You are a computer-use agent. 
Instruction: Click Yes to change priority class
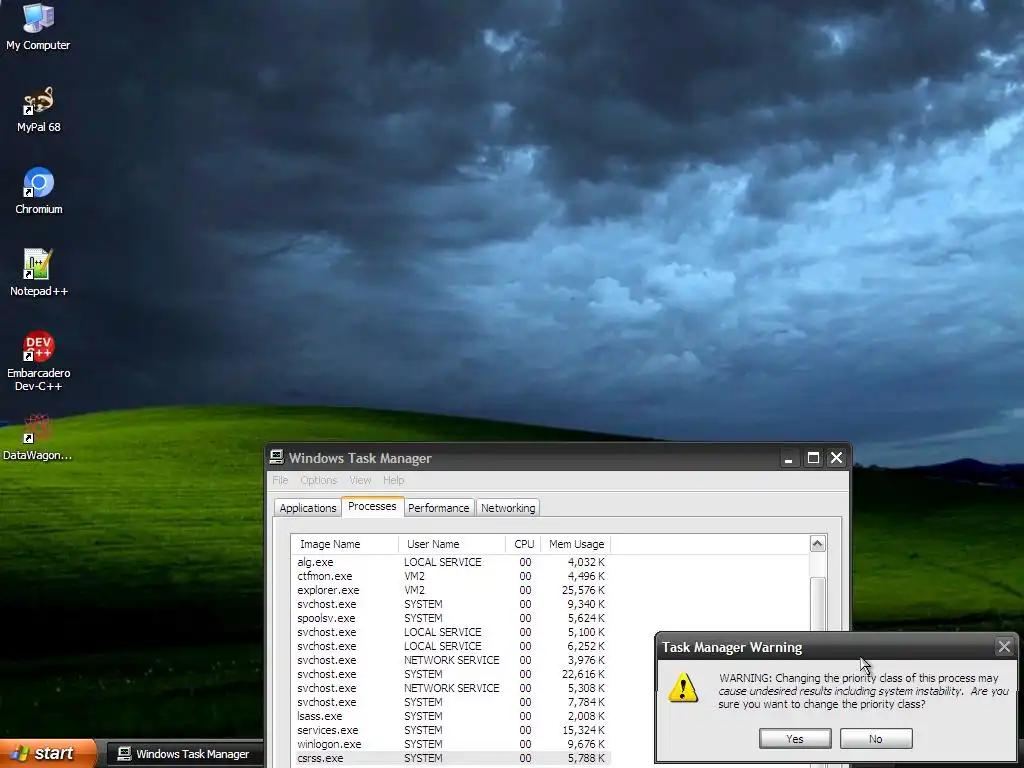tap(795, 739)
